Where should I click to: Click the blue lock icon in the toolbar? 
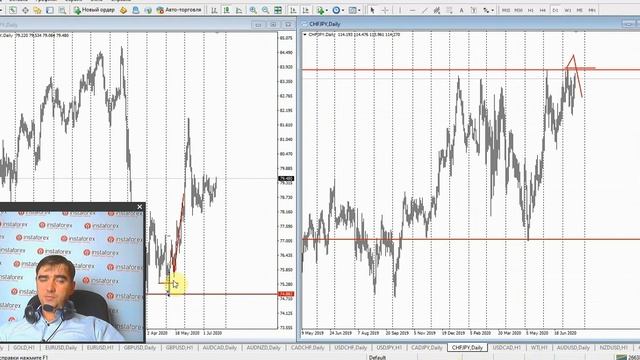136,10
